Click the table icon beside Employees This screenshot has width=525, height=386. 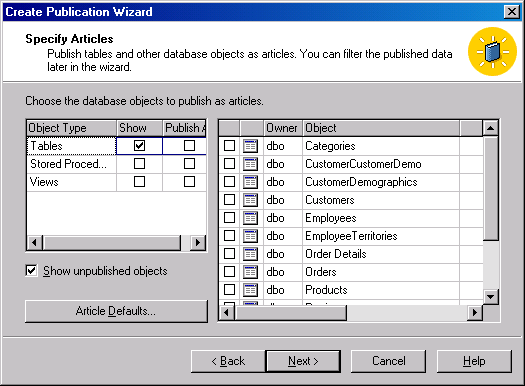250,218
